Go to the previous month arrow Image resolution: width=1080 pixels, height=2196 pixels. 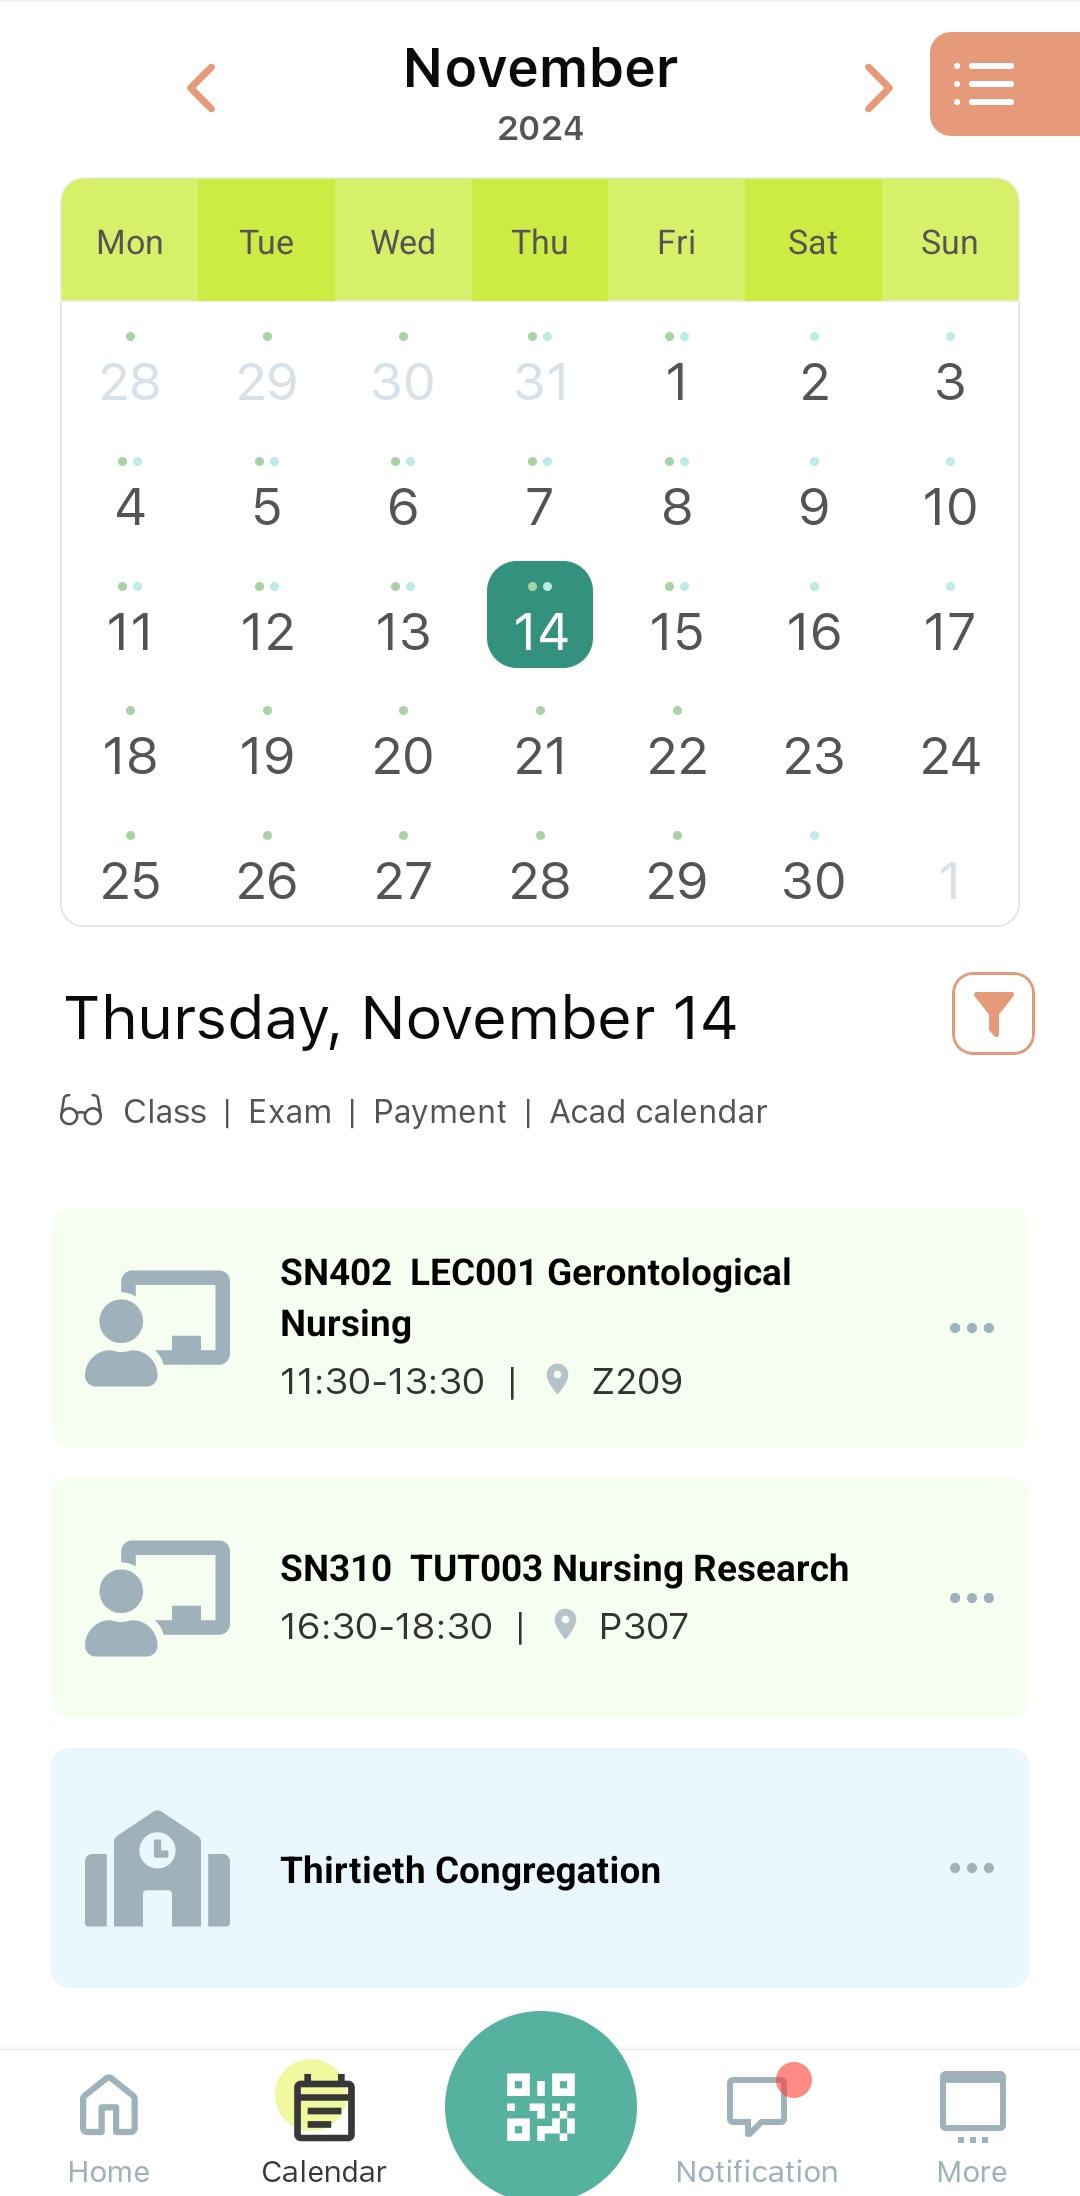(202, 88)
